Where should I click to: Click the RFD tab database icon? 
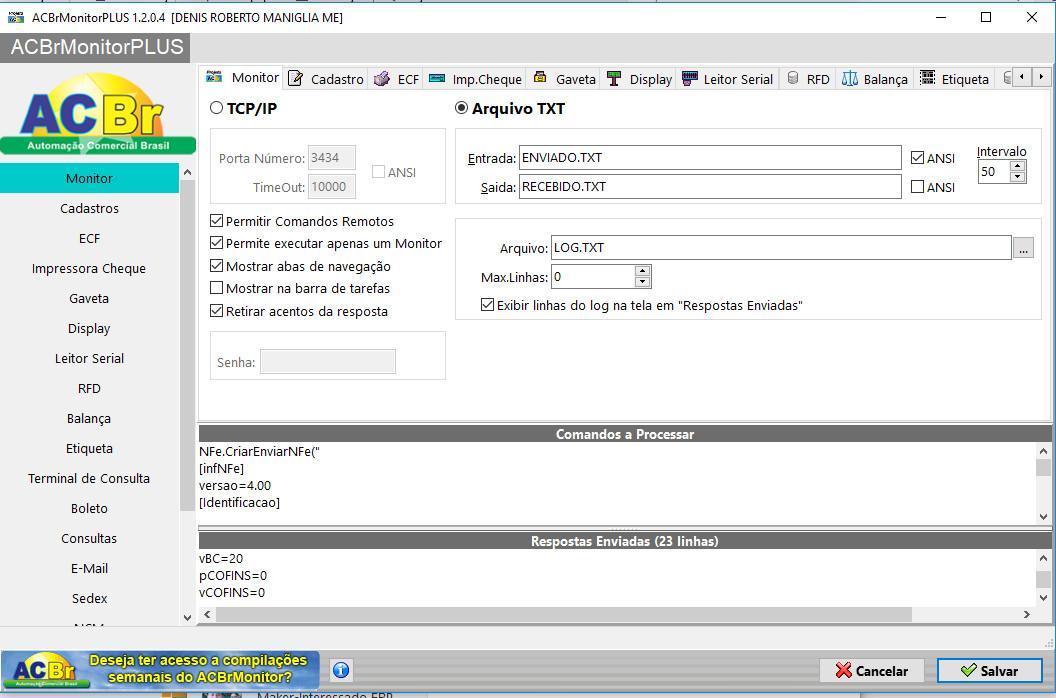(x=793, y=78)
